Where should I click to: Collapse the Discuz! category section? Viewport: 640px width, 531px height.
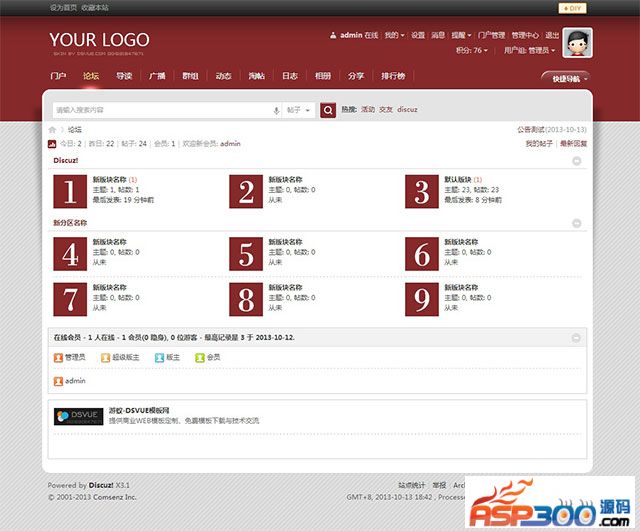577,161
